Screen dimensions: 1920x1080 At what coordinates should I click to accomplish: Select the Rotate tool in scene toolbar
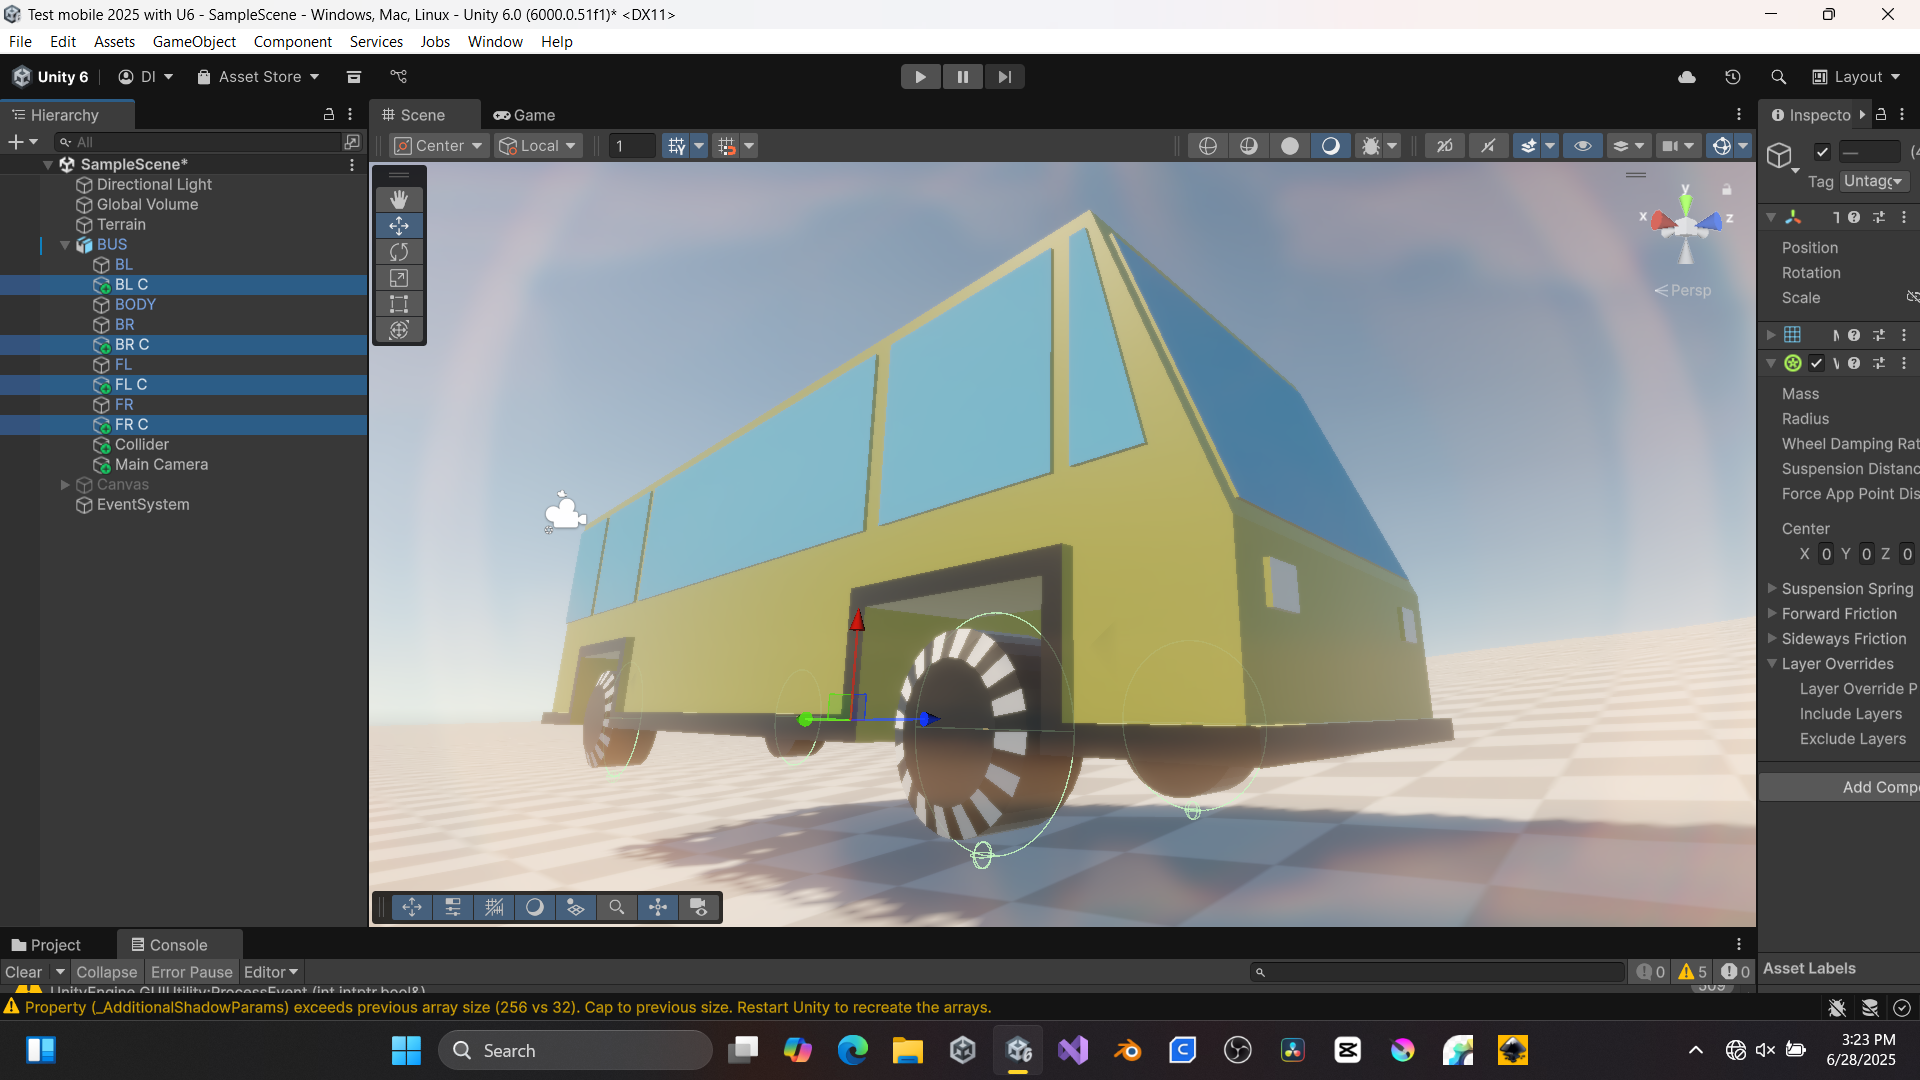point(399,252)
